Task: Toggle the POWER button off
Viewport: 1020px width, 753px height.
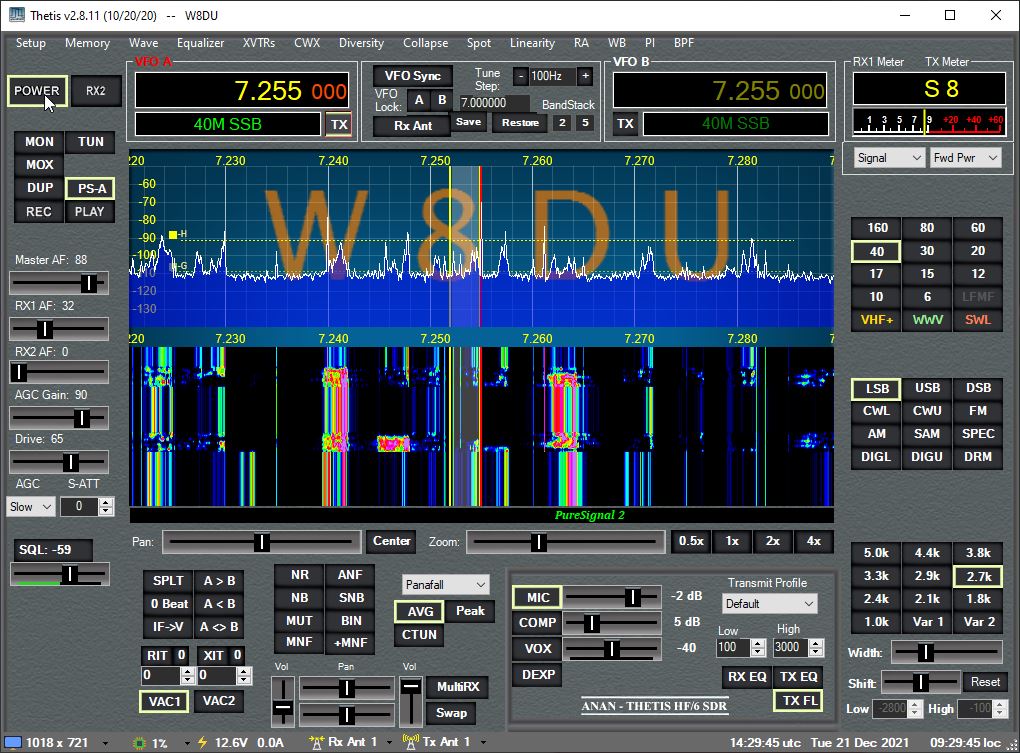Action: (x=37, y=91)
